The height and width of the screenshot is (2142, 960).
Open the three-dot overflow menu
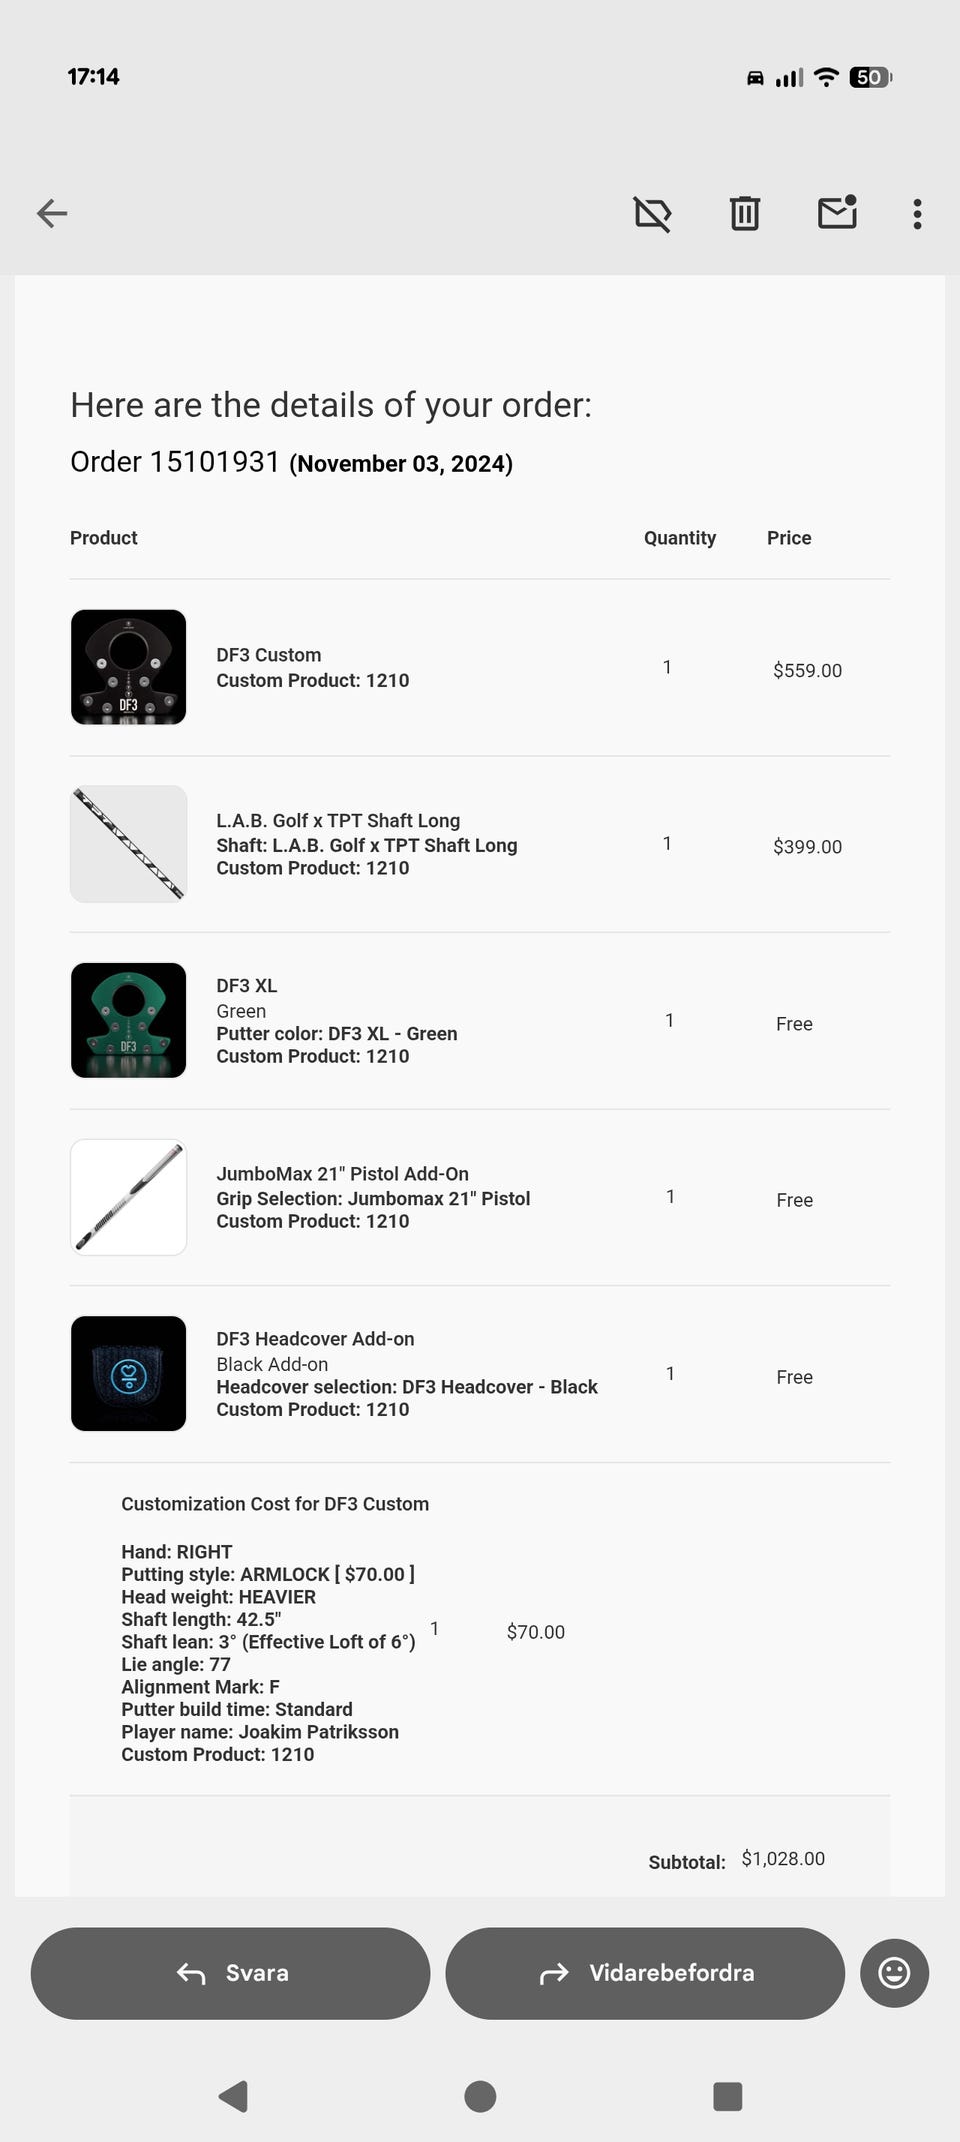[x=917, y=214]
